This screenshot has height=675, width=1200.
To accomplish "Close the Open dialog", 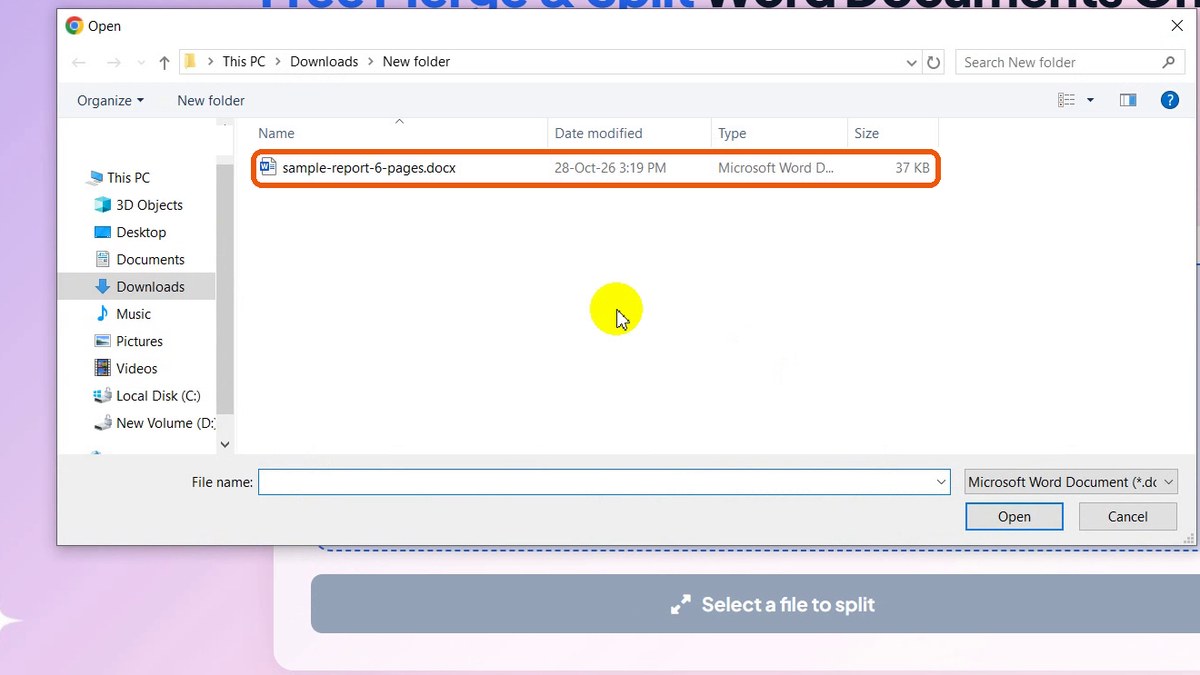I will click(x=1177, y=26).
